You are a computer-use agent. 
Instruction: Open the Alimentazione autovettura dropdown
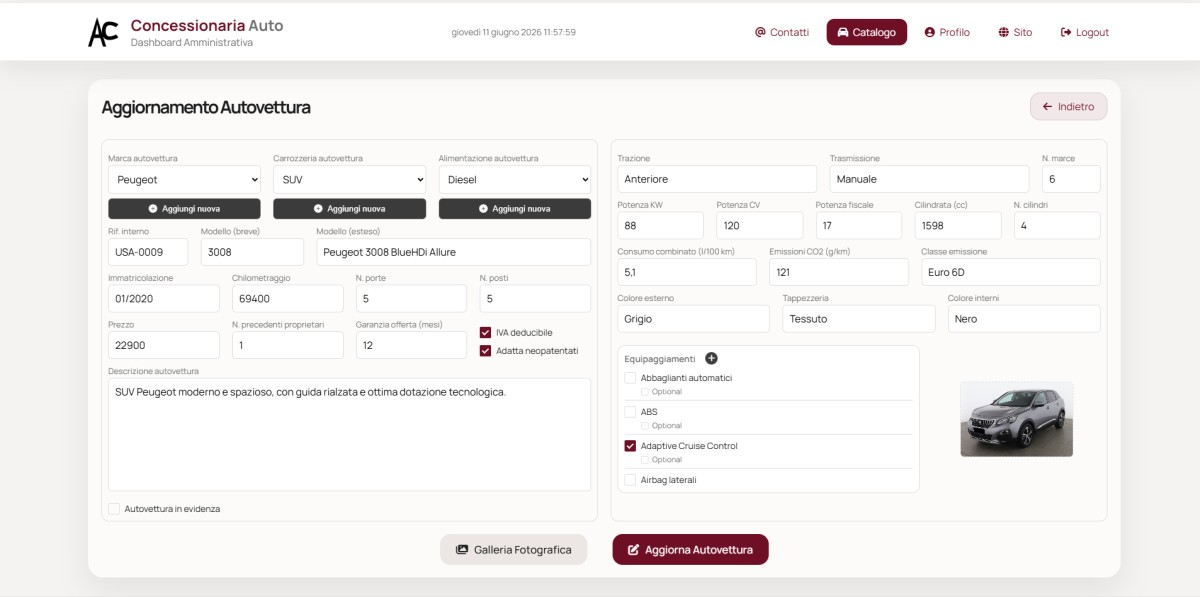point(515,180)
